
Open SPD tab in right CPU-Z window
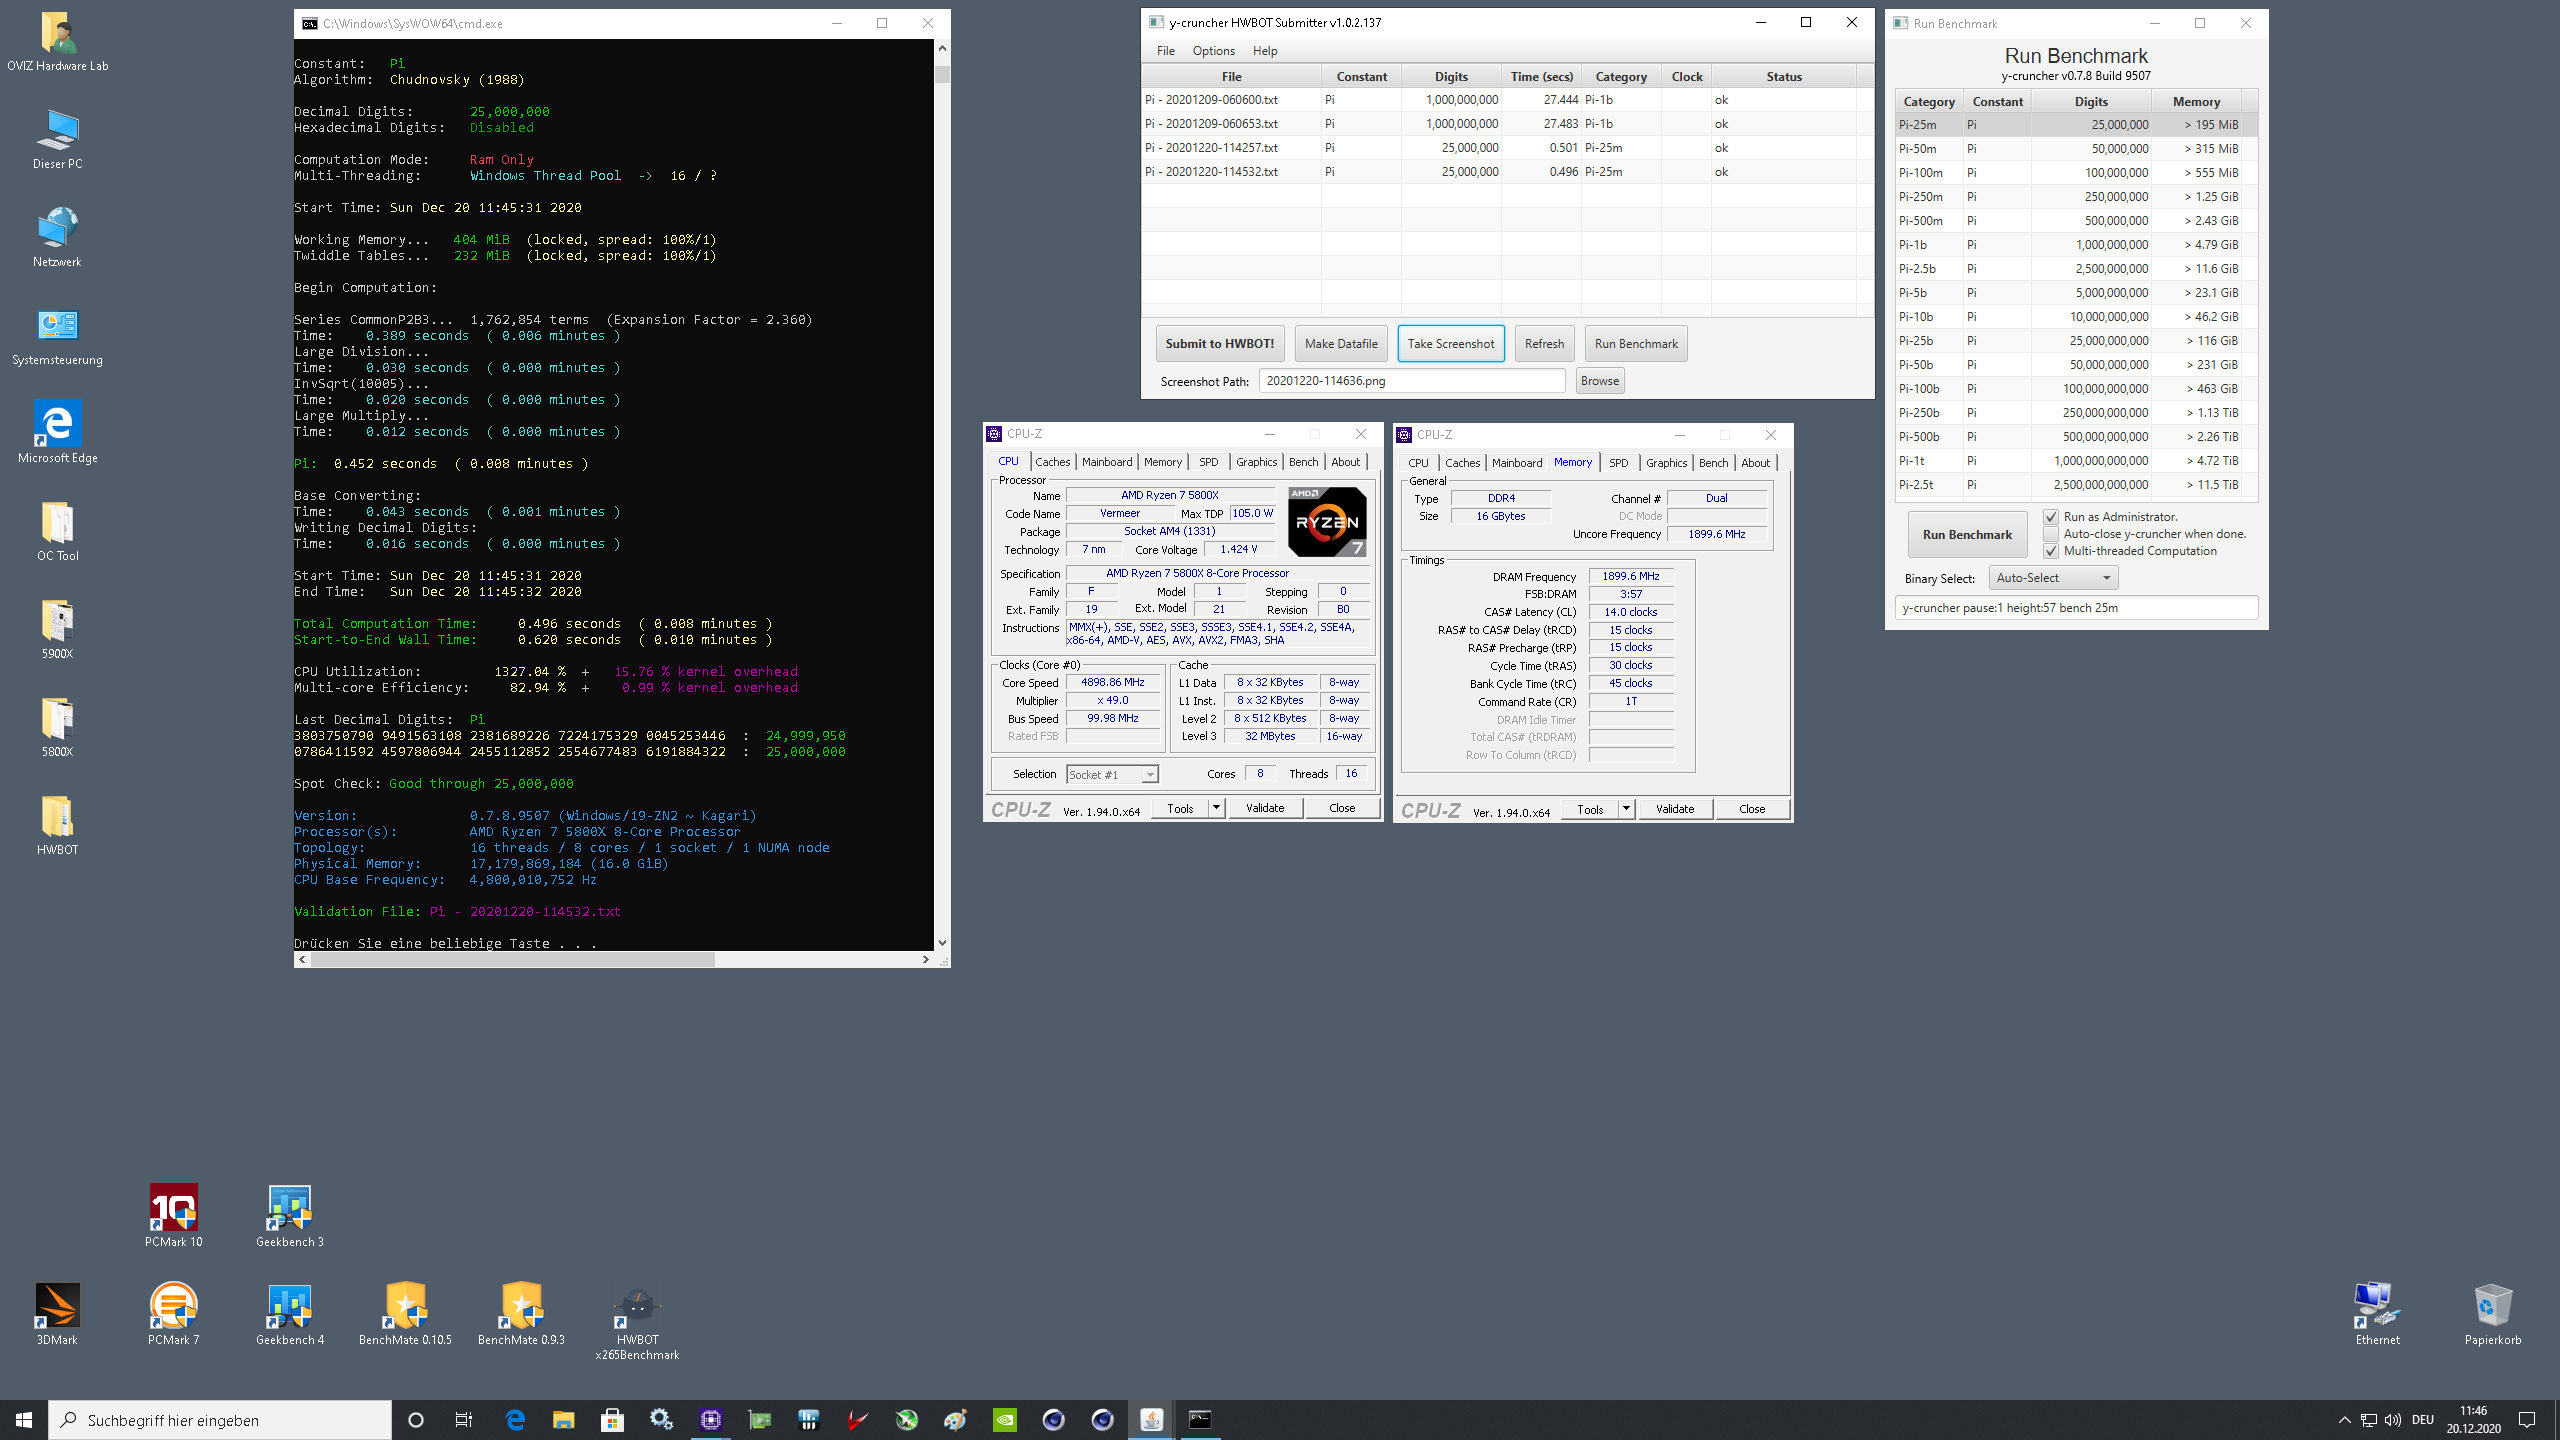[1618, 463]
